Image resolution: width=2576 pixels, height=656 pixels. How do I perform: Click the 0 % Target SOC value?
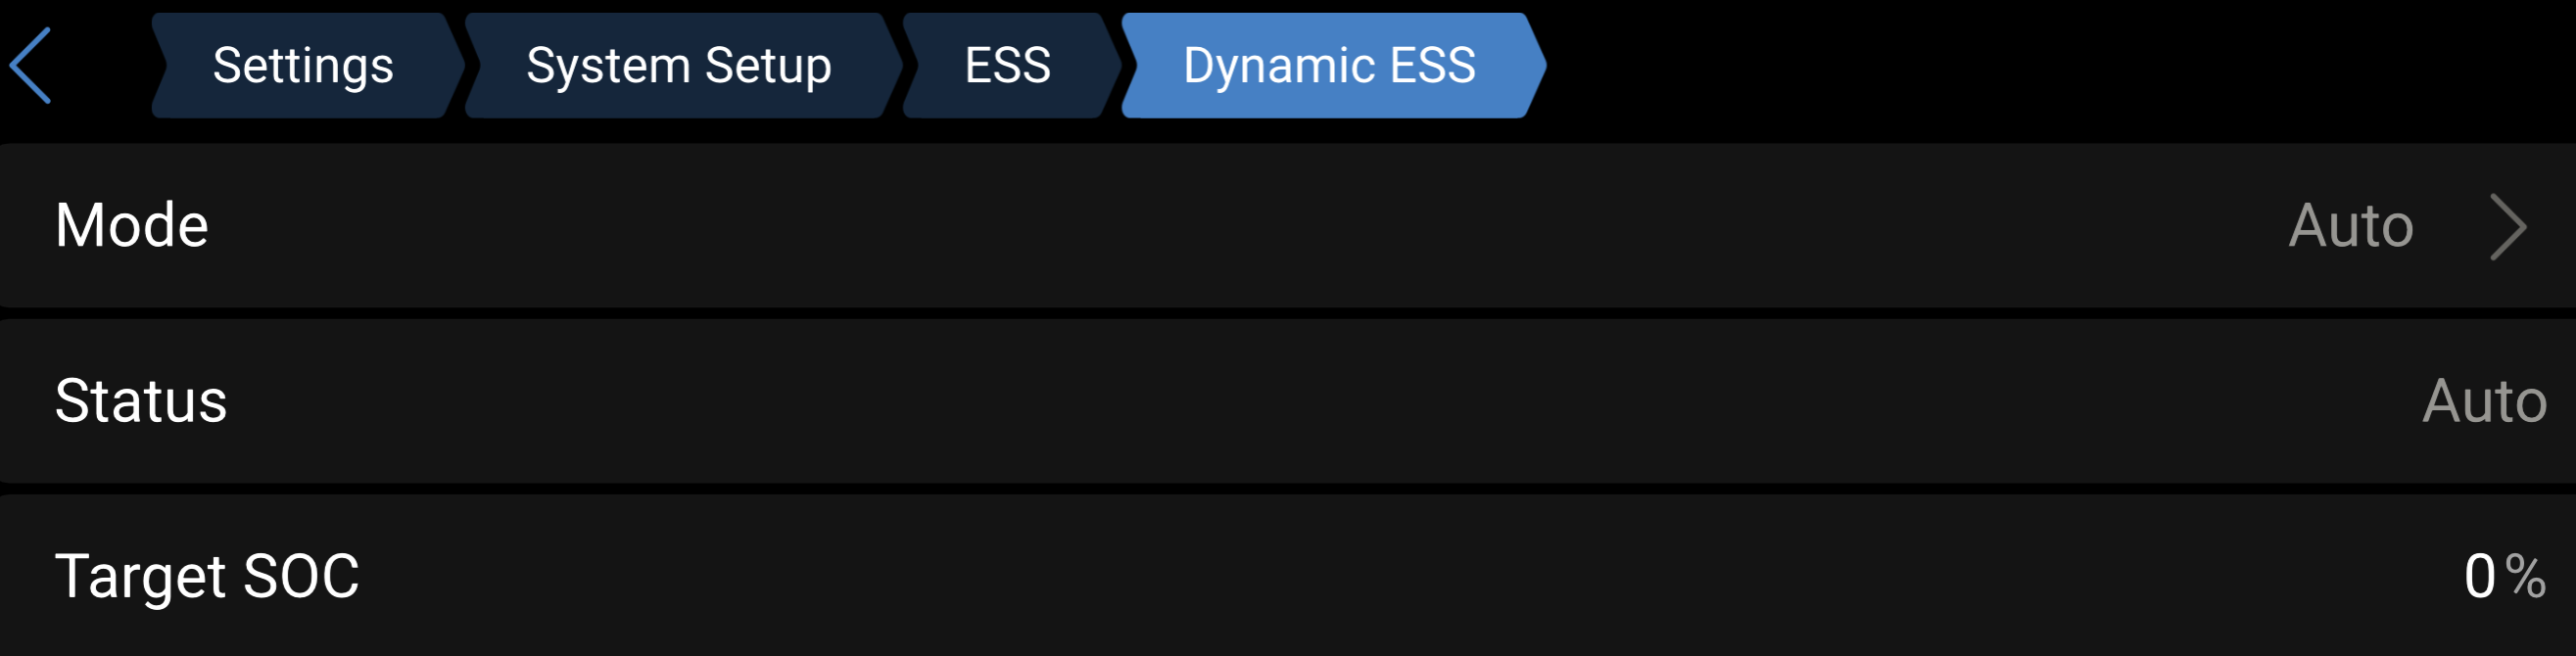[x=2505, y=577]
